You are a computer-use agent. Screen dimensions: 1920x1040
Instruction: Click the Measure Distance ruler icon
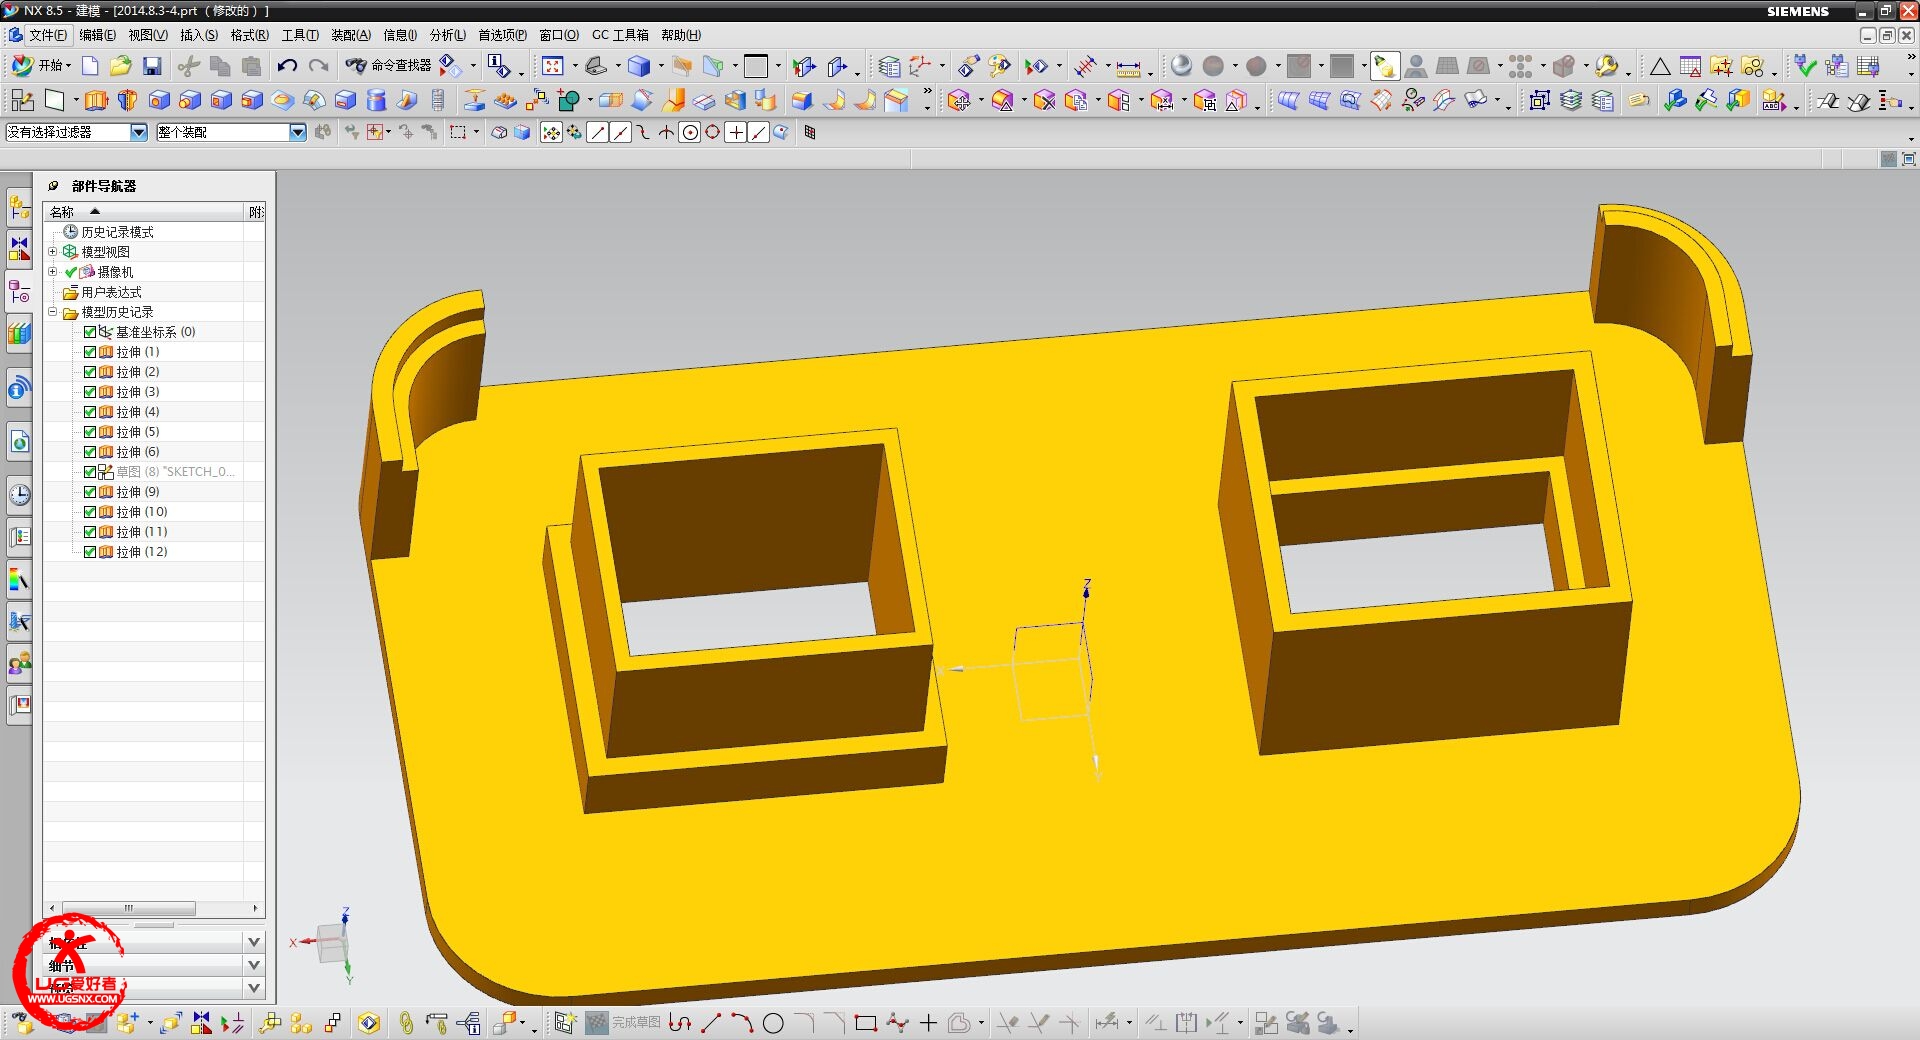(1128, 67)
